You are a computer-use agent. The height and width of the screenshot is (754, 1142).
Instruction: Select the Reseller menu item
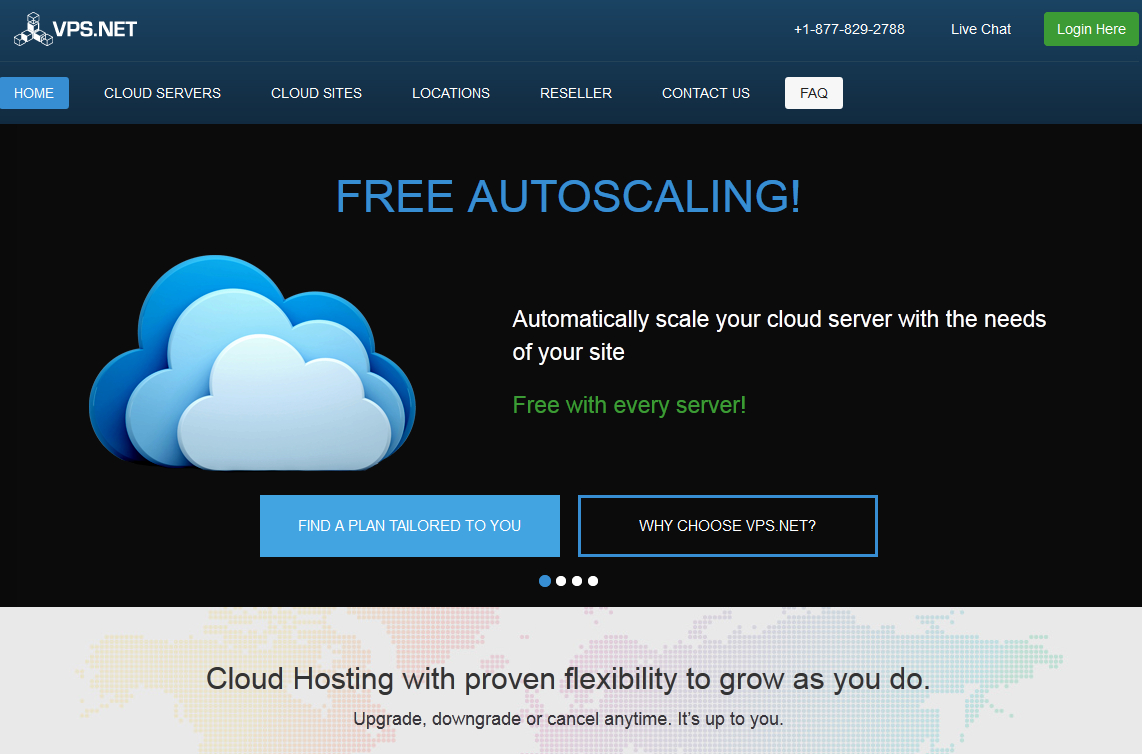point(576,93)
